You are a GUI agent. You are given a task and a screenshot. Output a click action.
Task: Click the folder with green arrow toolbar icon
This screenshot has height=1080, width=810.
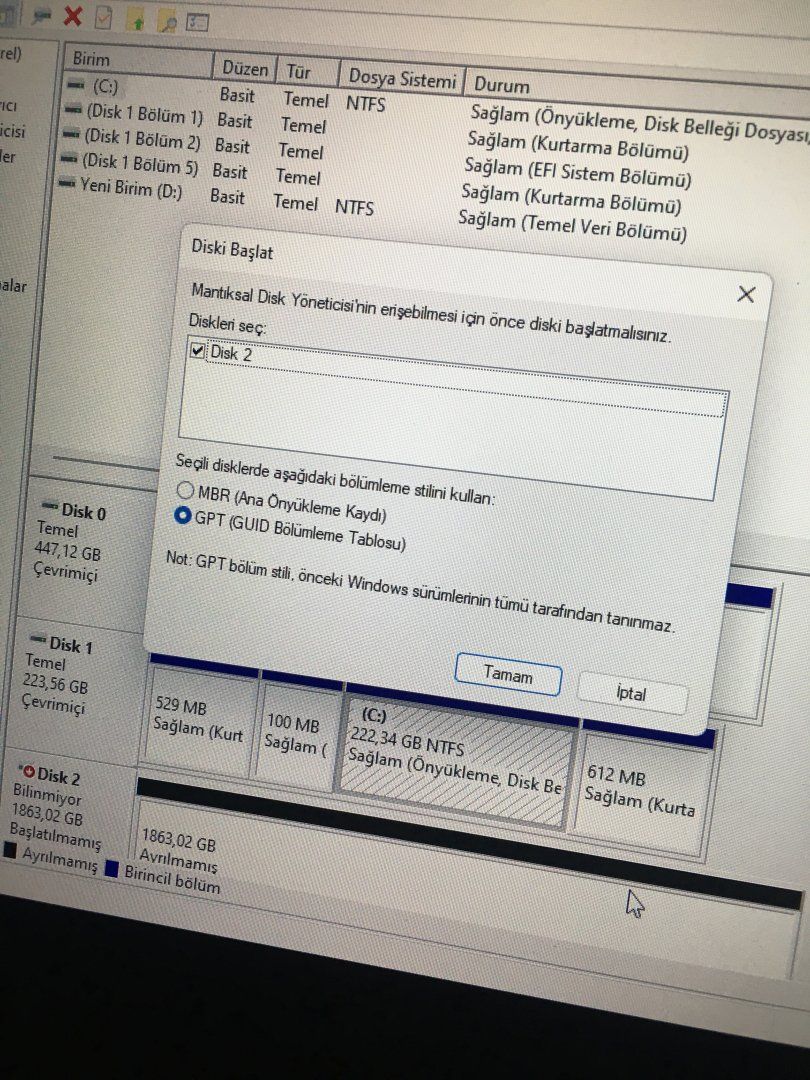tap(136, 21)
